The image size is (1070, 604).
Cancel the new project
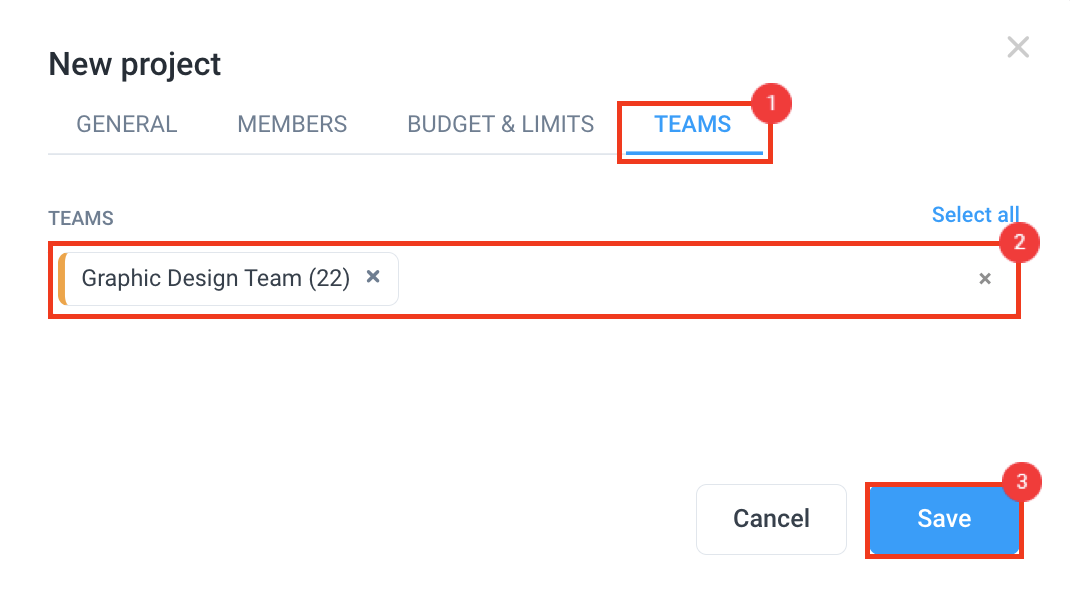pos(771,519)
